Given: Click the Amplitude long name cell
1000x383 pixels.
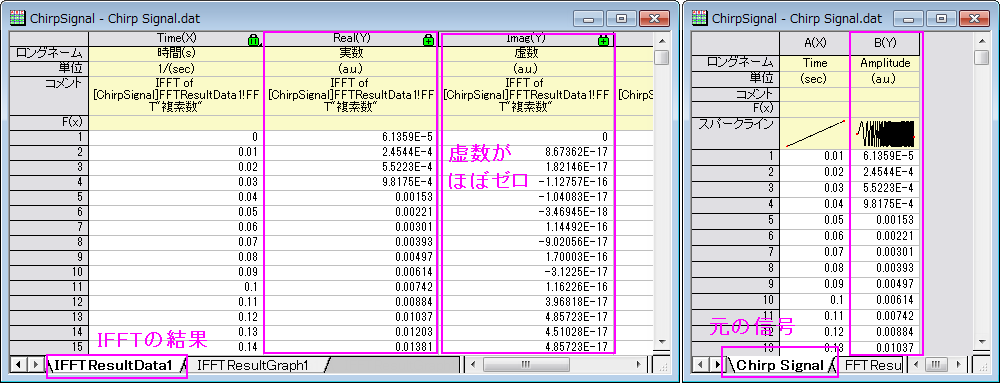Looking at the screenshot, I should coord(885,64).
